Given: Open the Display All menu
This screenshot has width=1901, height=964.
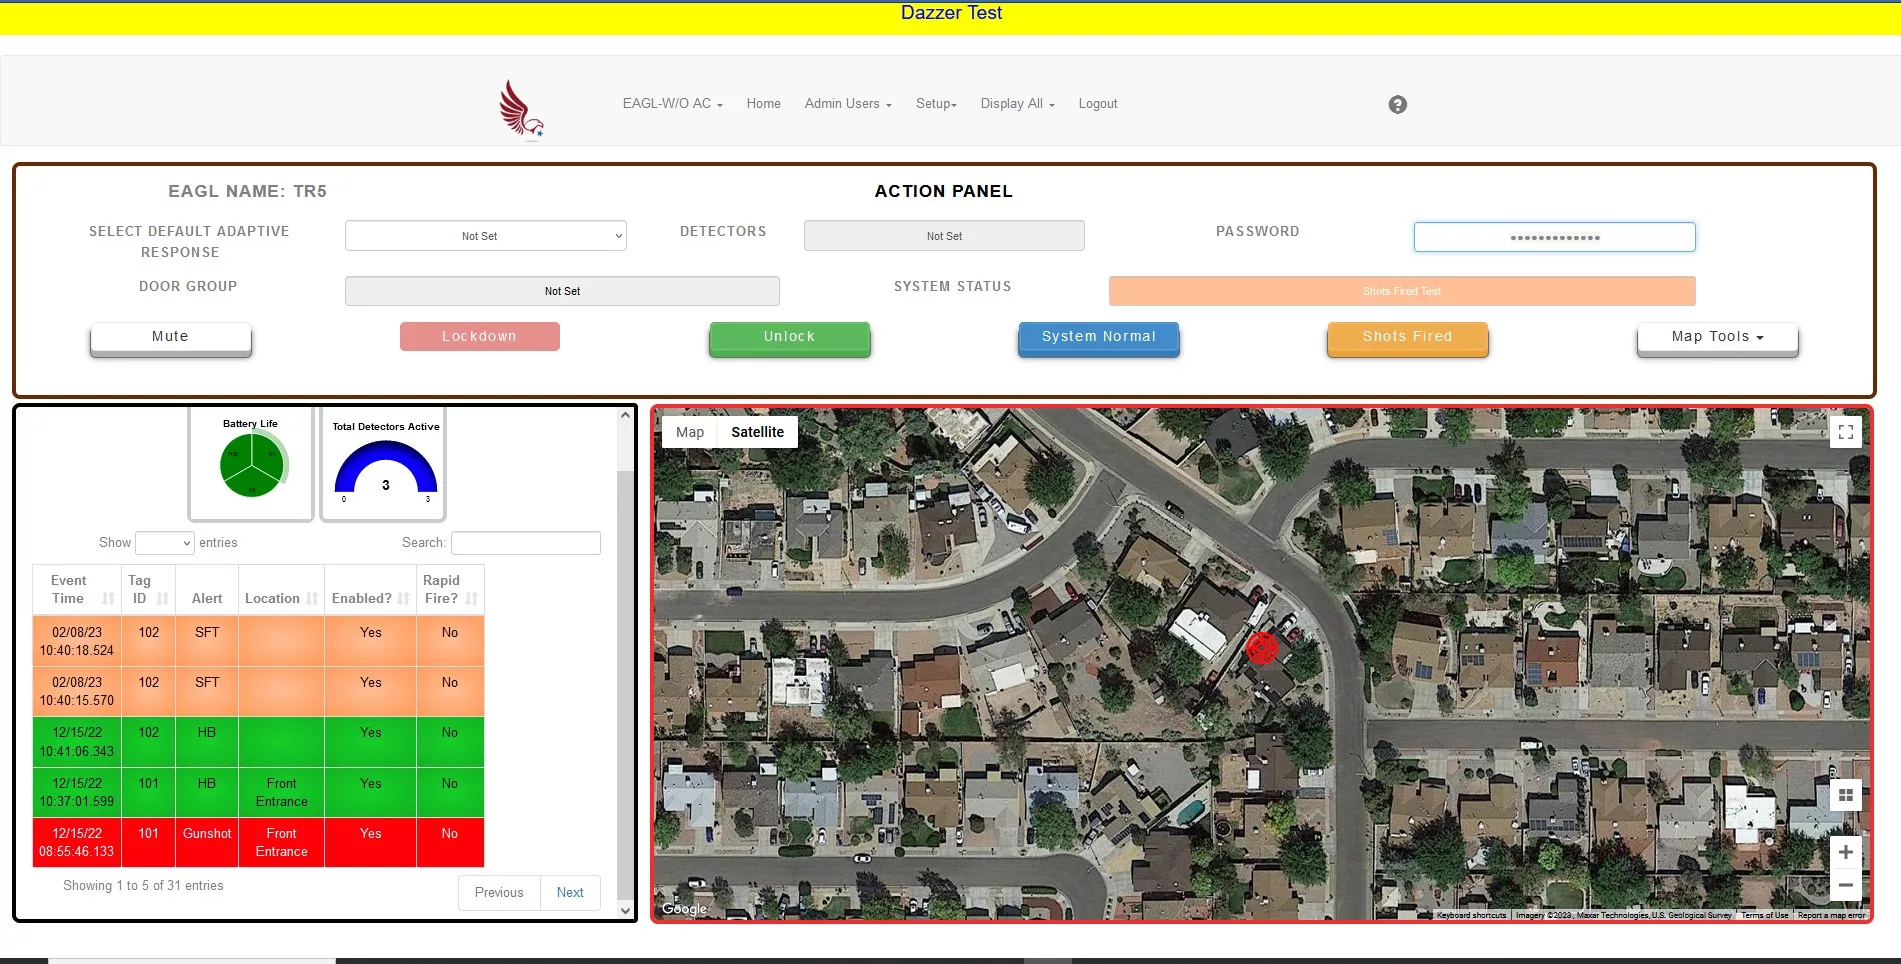Looking at the screenshot, I should (x=1017, y=104).
